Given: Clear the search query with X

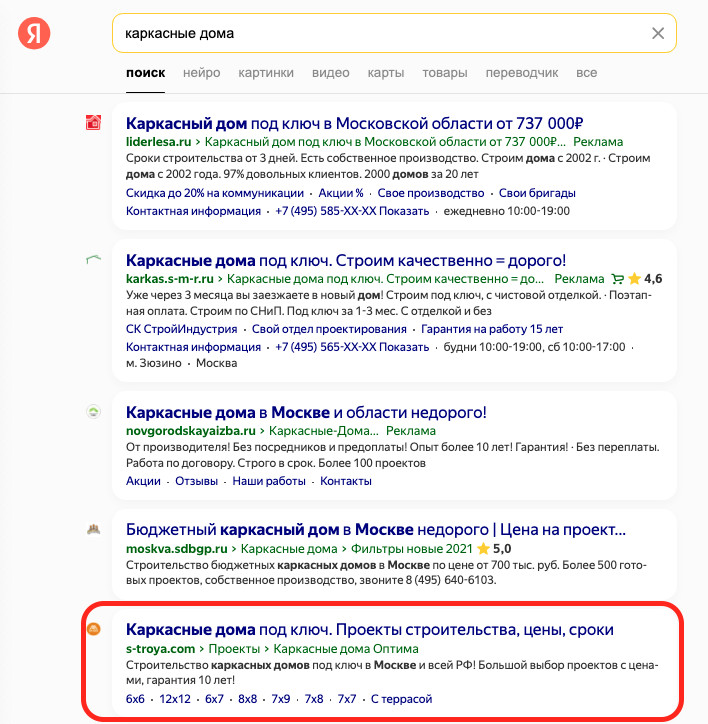Looking at the screenshot, I should 658,34.
